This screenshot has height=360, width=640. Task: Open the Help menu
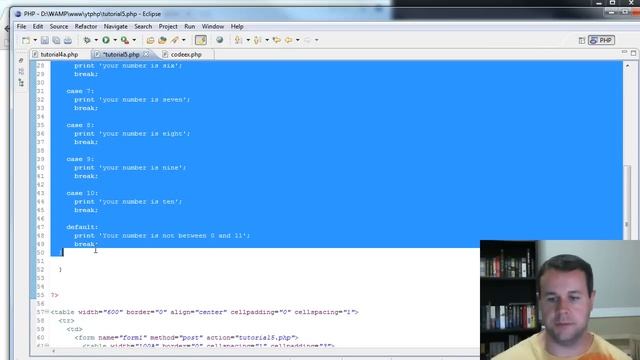(x=237, y=26)
